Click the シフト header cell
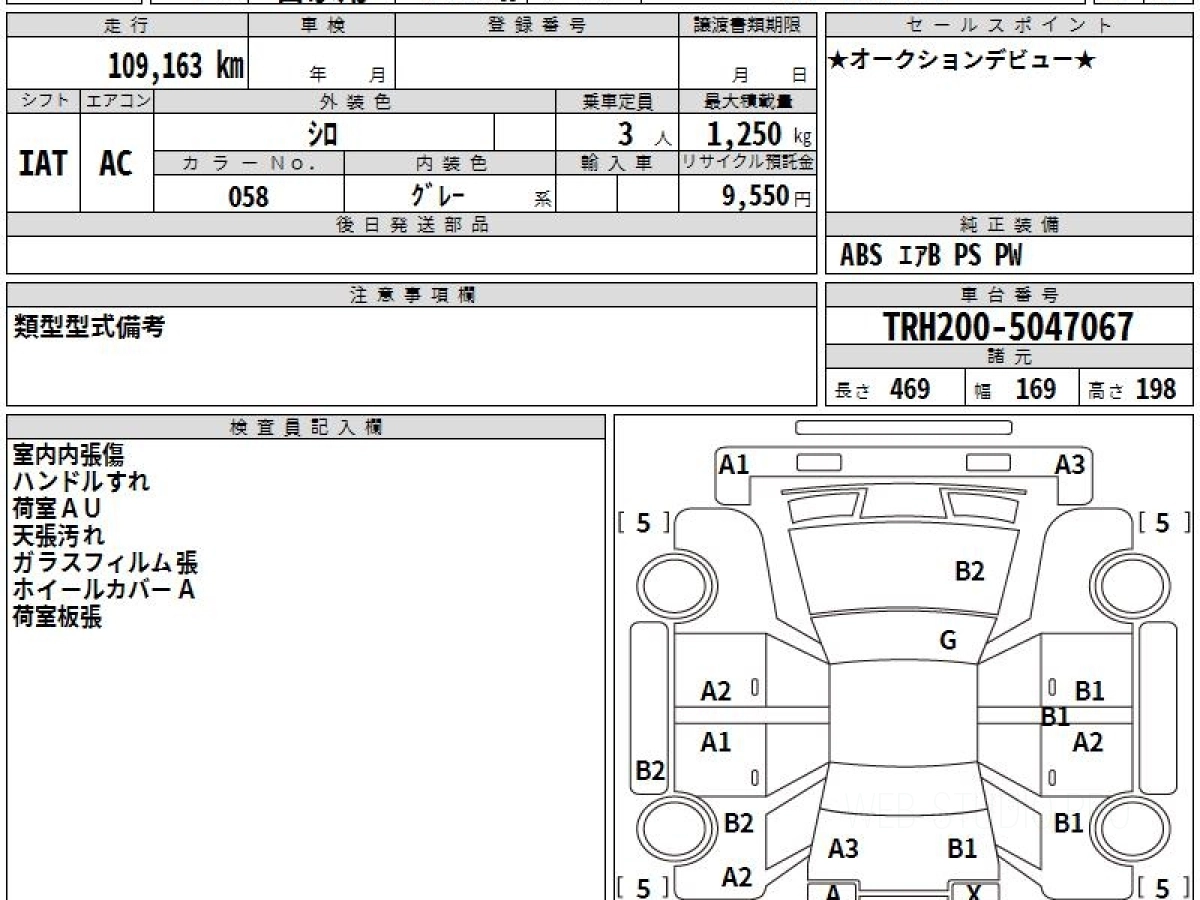This screenshot has width=1200, height=900. tap(44, 101)
